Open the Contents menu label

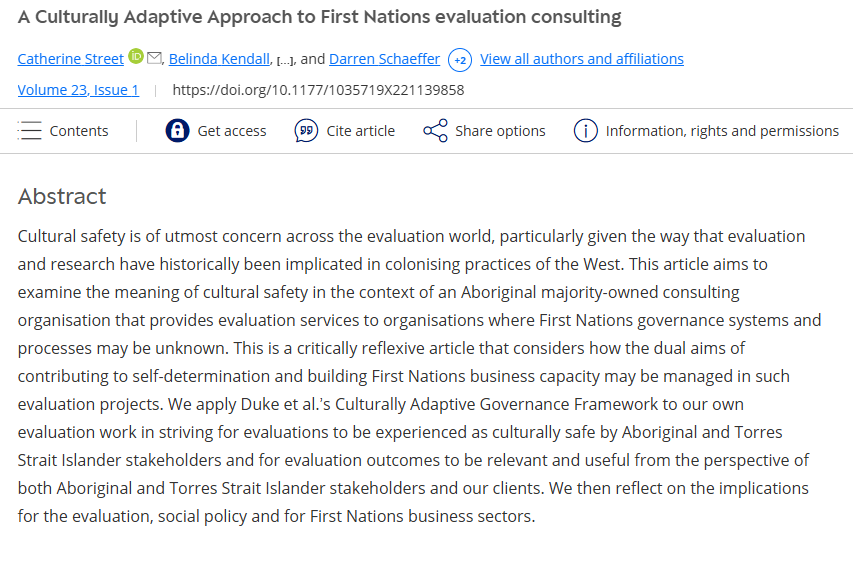[79, 131]
